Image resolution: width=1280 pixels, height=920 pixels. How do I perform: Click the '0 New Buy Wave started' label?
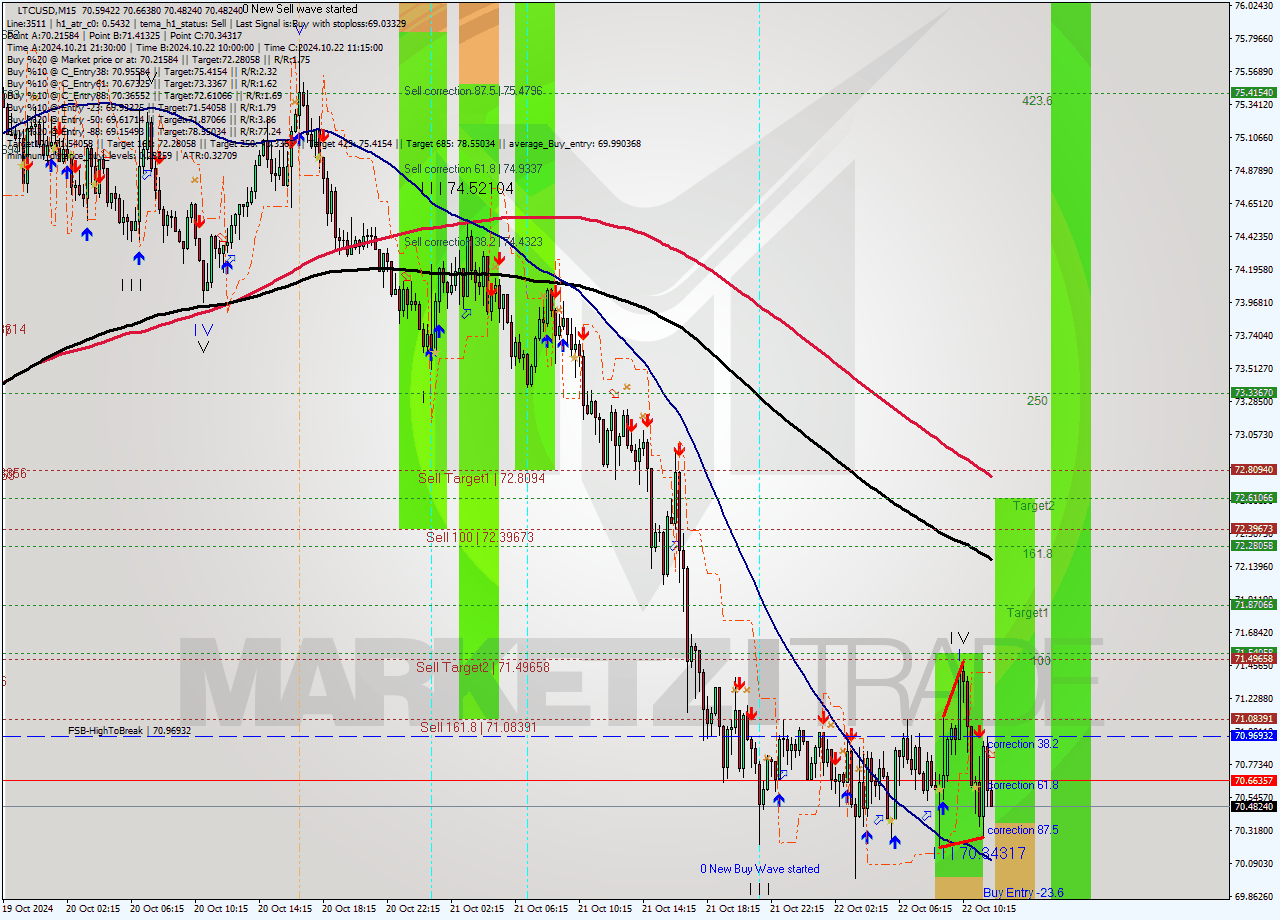(760, 869)
